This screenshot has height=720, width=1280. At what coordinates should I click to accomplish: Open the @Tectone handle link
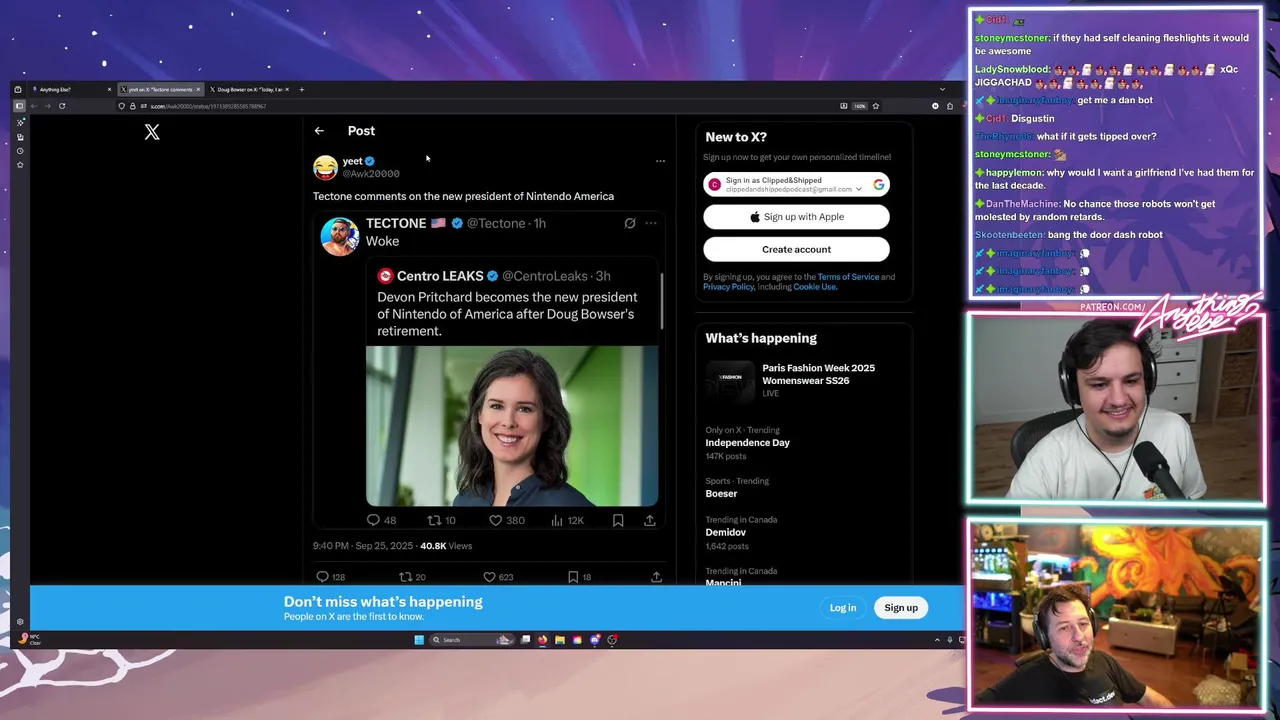pyautogui.click(x=496, y=223)
